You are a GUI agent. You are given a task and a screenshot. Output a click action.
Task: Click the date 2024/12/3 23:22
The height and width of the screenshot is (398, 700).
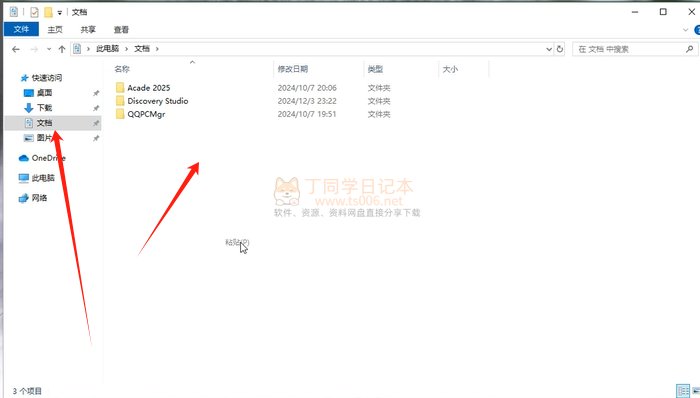click(307, 101)
